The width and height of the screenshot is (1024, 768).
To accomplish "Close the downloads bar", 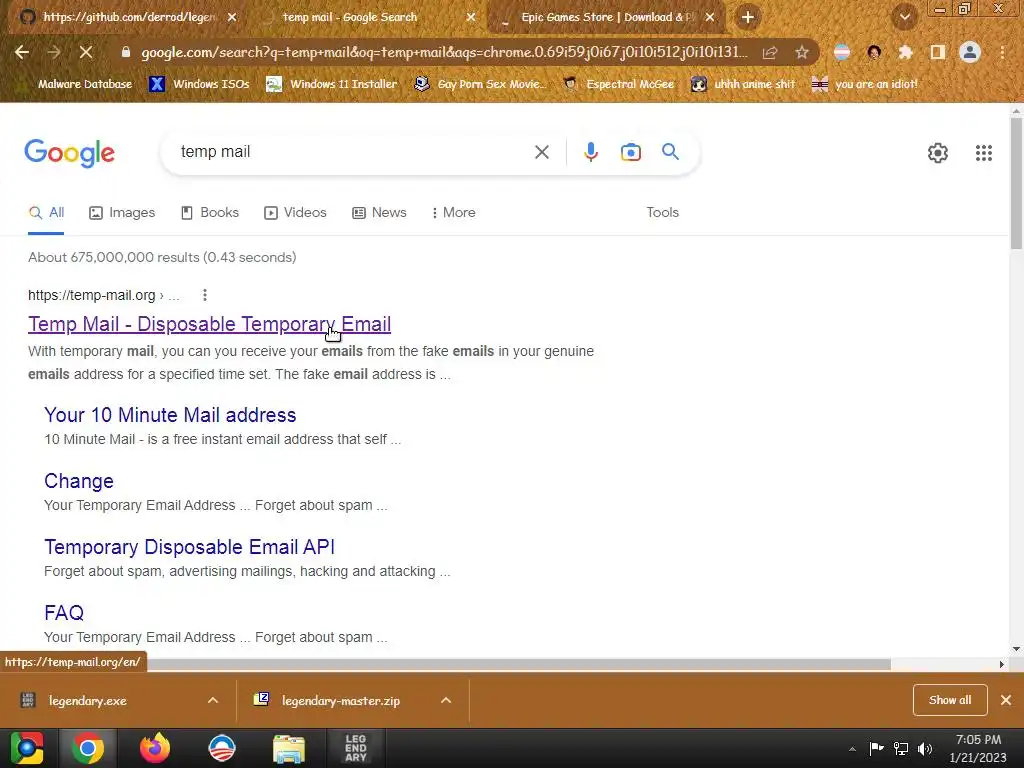I will click(1006, 700).
